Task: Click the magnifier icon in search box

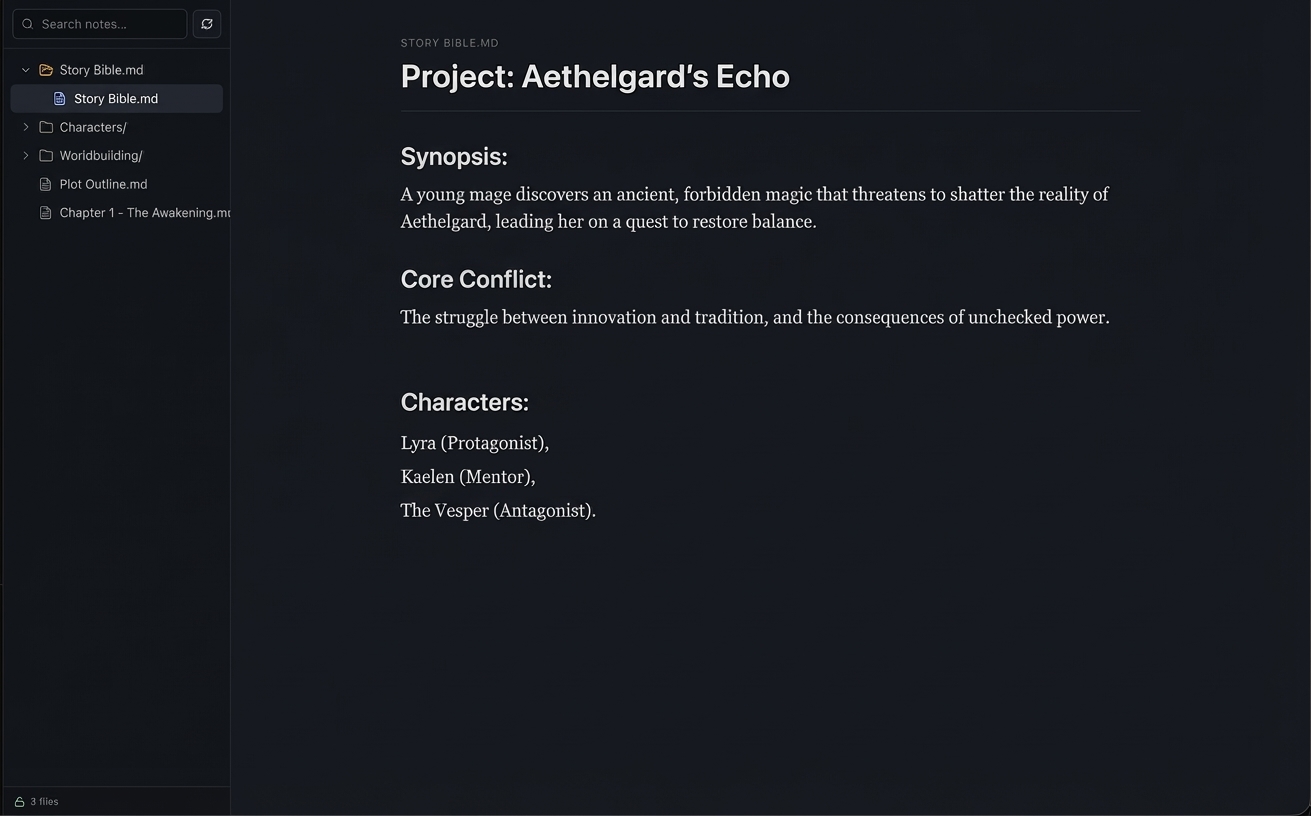Action: 28,24
